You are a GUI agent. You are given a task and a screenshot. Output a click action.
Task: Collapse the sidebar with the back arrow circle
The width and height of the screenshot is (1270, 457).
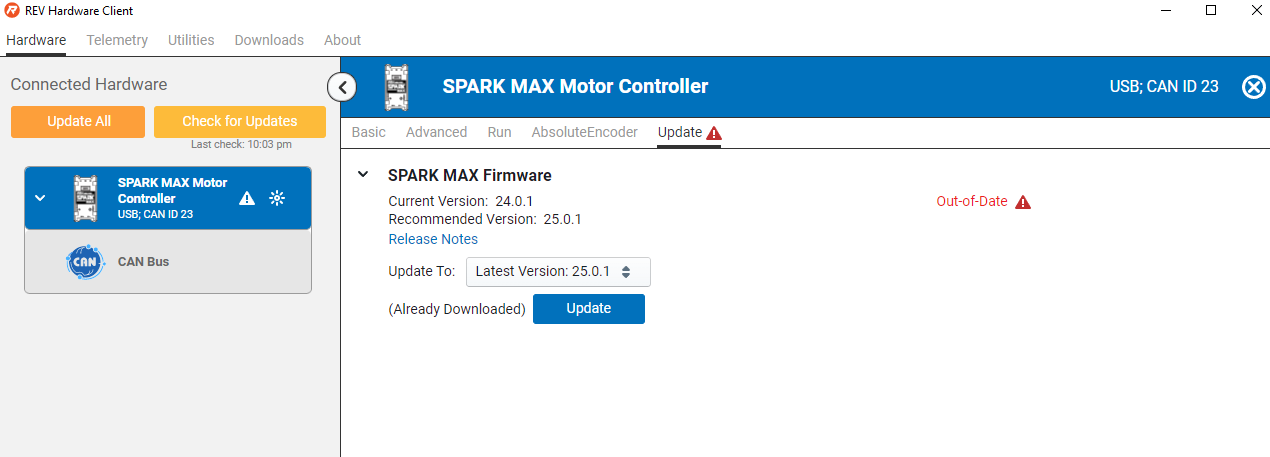point(342,87)
